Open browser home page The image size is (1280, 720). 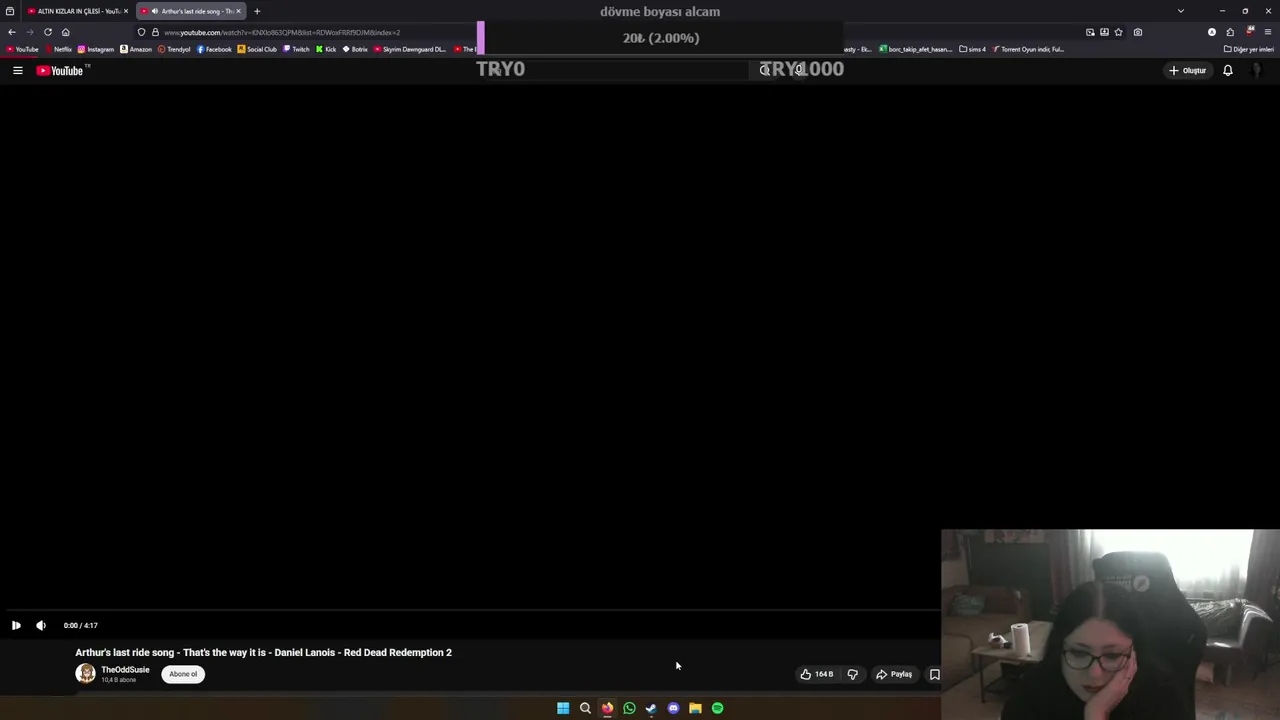point(66,32)
